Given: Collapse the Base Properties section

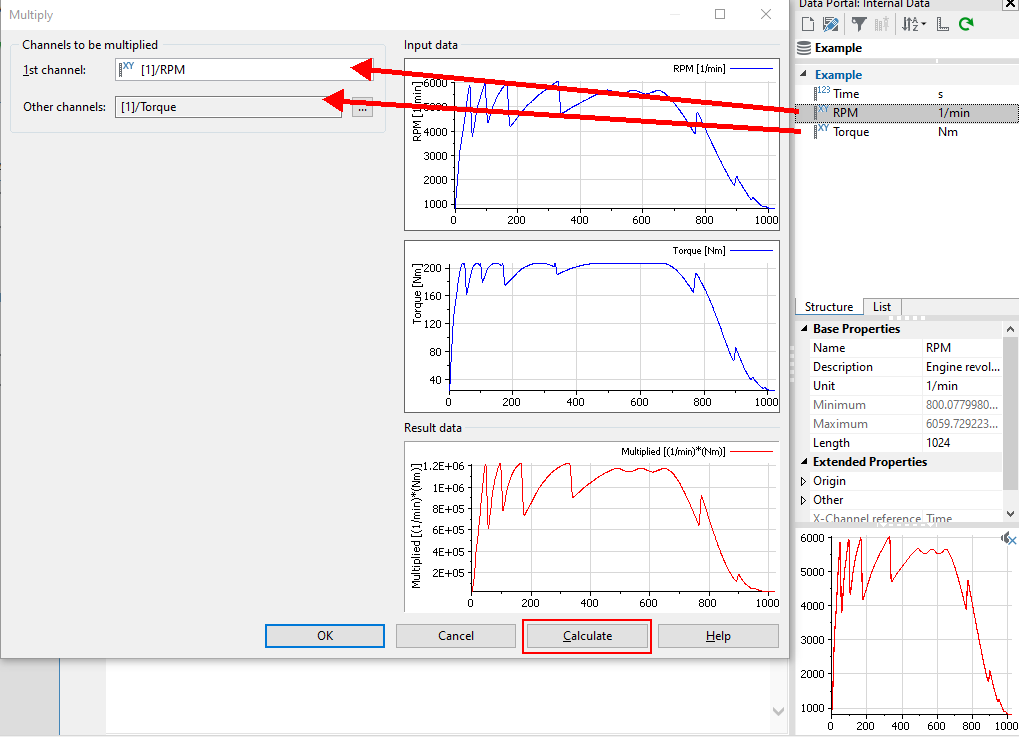Looking at the screenshot, I should [804, 329].
